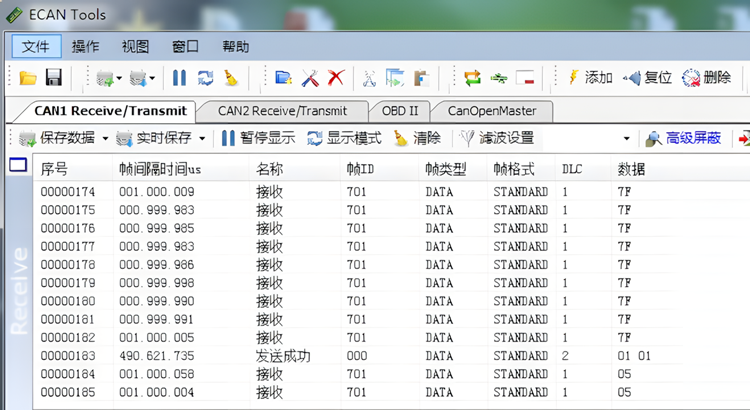Toggle the 显示模式 display mode button
Image resolution: width=750 pixels, height=410 pixels.
click(x=344, y=138)
